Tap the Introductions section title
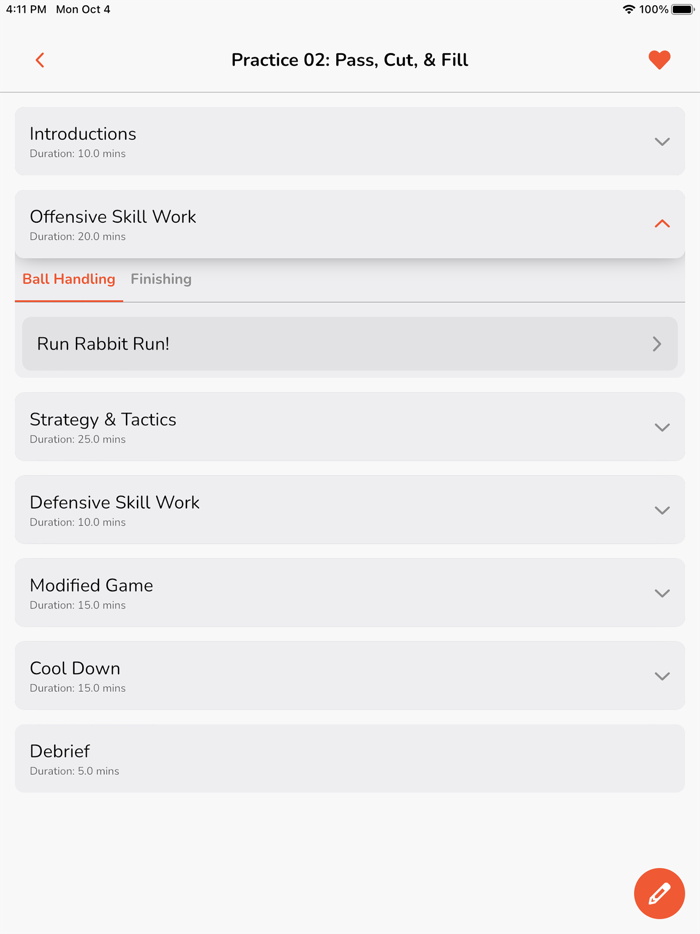 83,134
